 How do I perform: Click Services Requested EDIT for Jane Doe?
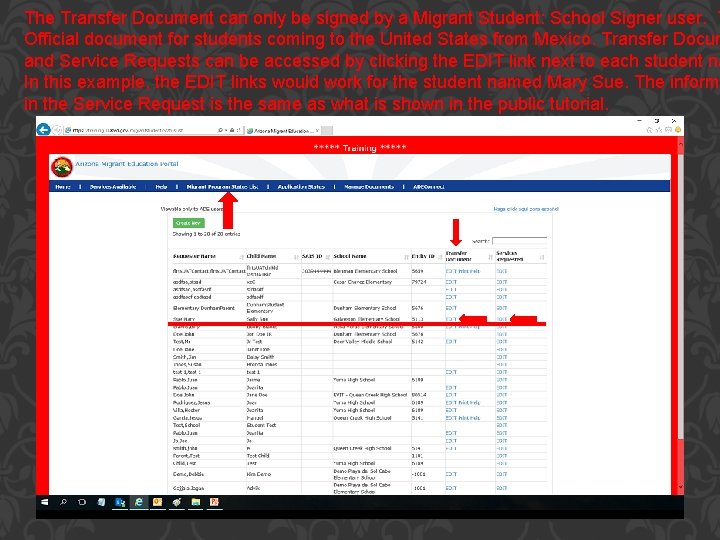[x=501, y=395]
